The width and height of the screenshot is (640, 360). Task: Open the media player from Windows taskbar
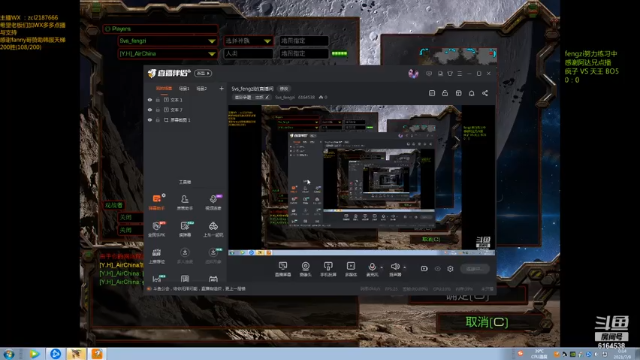(34, 354)
